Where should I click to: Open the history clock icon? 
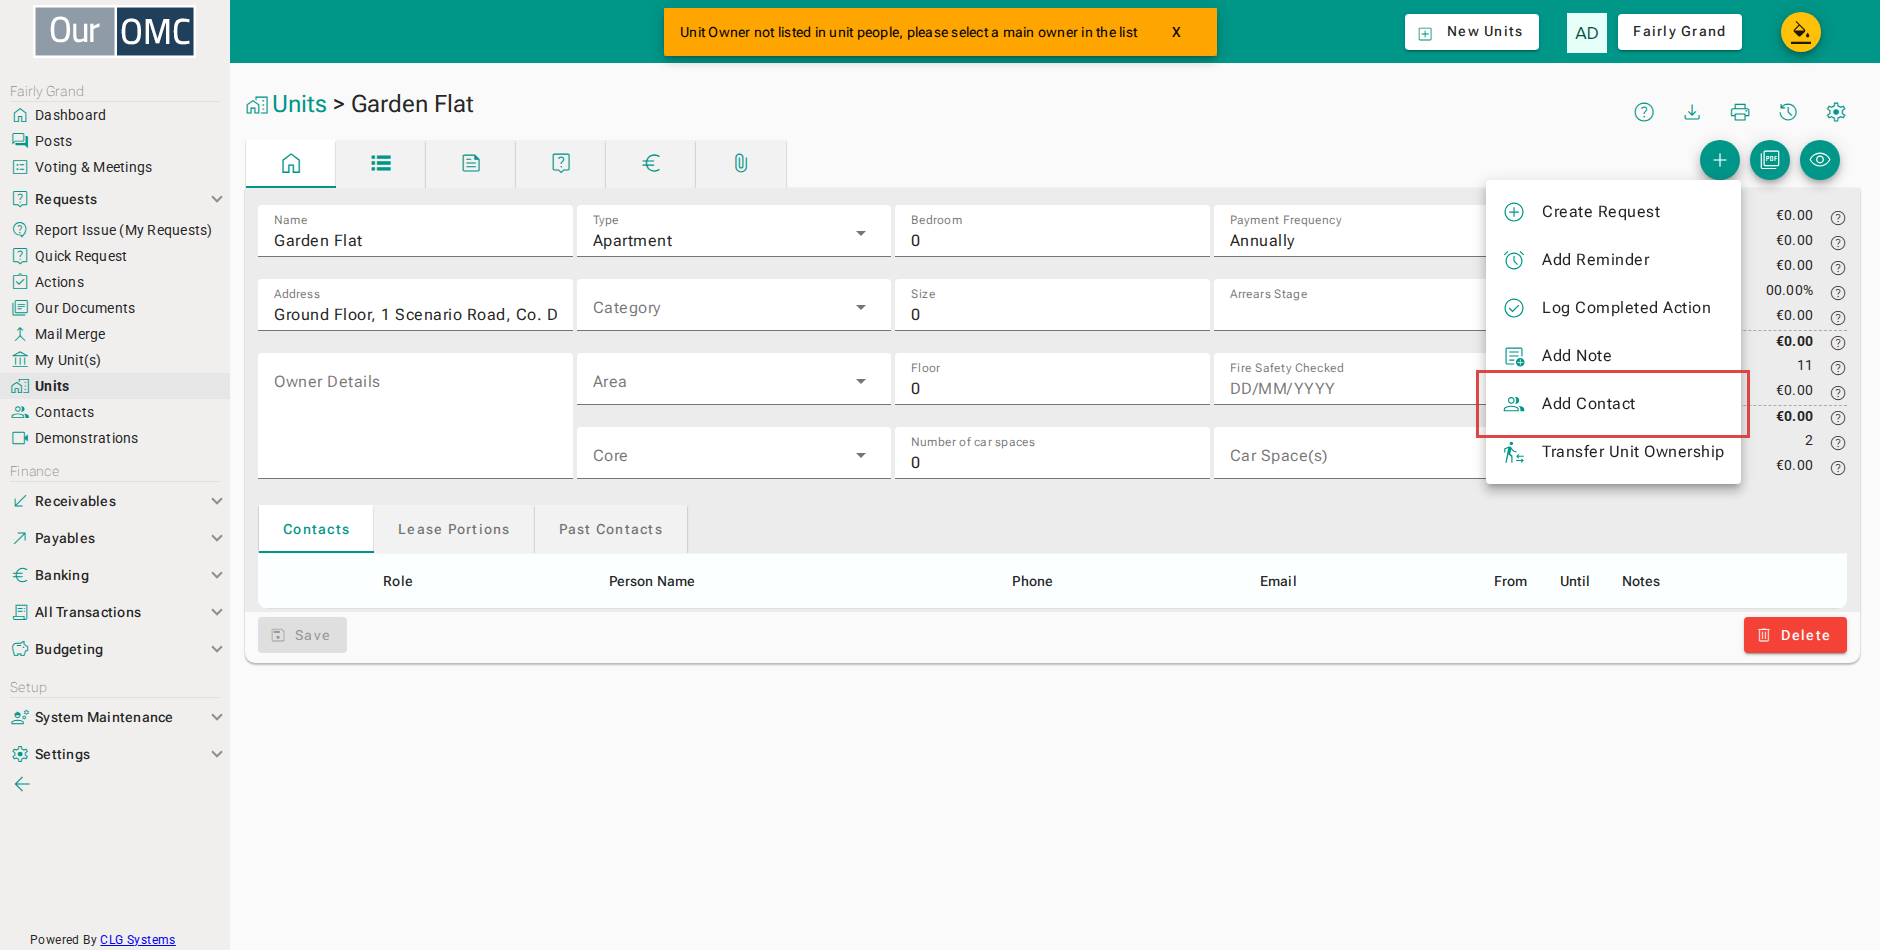1788,112
